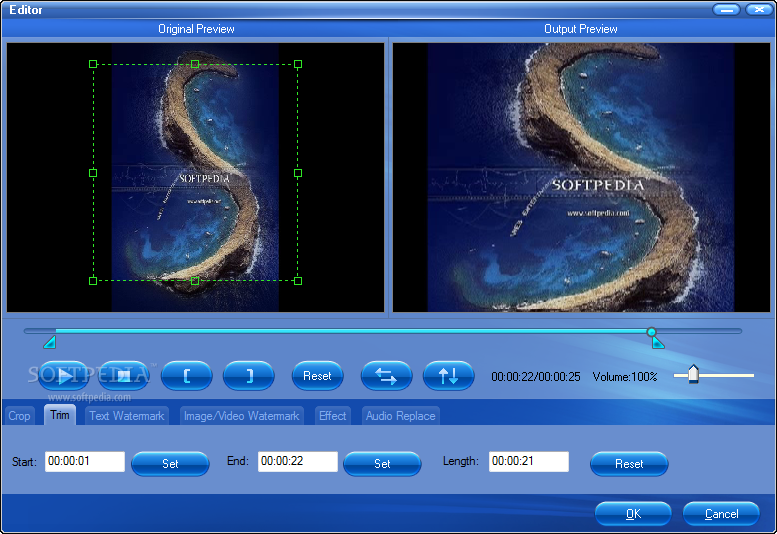777x534 pixels.
Task: Select top-center crop handle in Original Preview
Action: coord(195,64)
